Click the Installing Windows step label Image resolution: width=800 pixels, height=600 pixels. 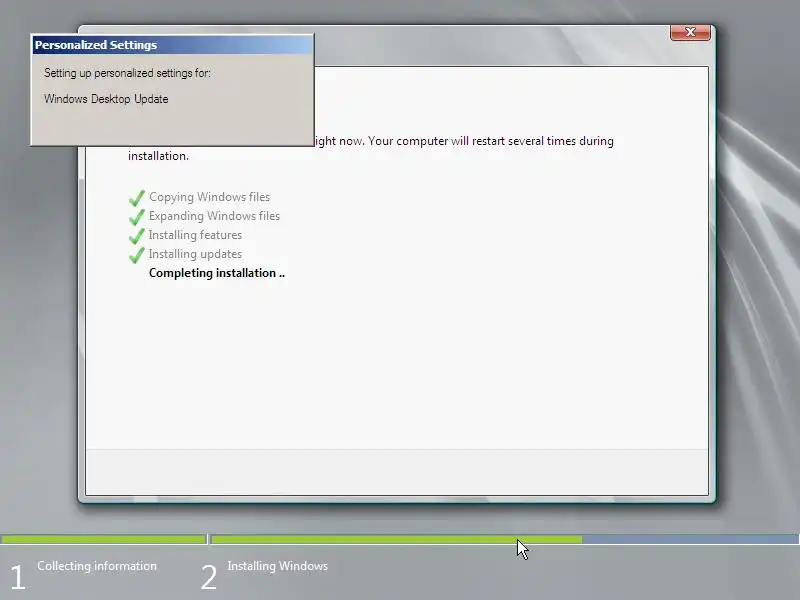tap(278, 566)
